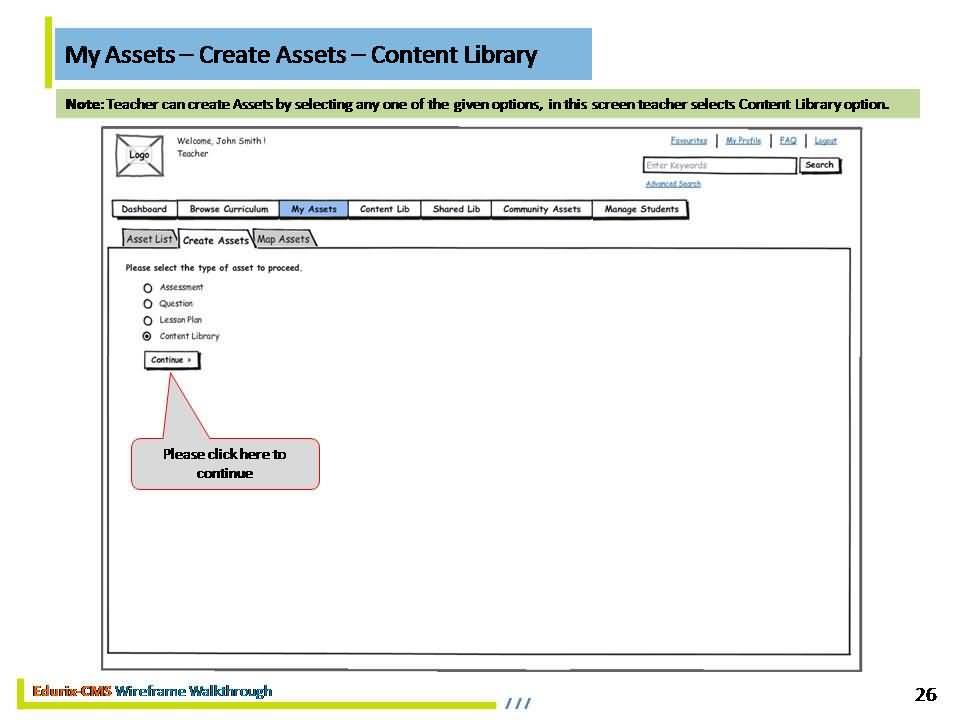Select the Assessment radio button

(x=148, y=288)
